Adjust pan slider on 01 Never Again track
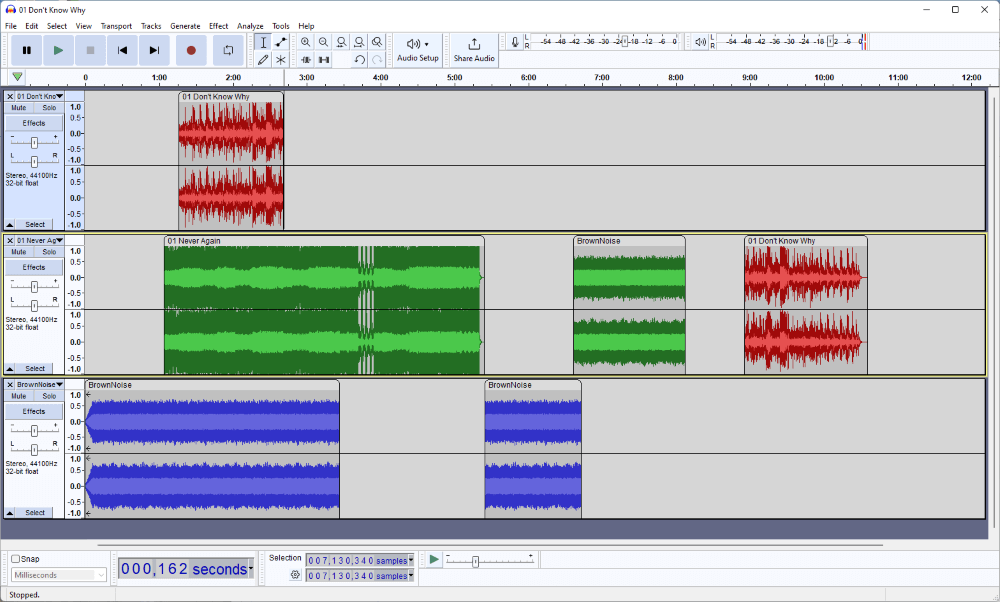1000x602 pixels. 34,305
